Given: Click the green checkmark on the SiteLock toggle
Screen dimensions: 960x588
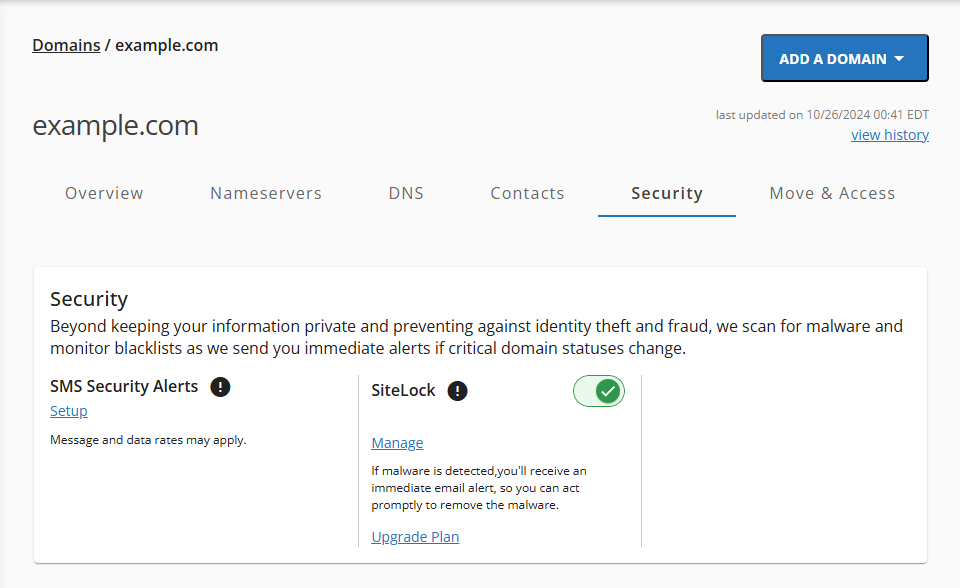Looking at the screenshot, I should coord(607,391).
